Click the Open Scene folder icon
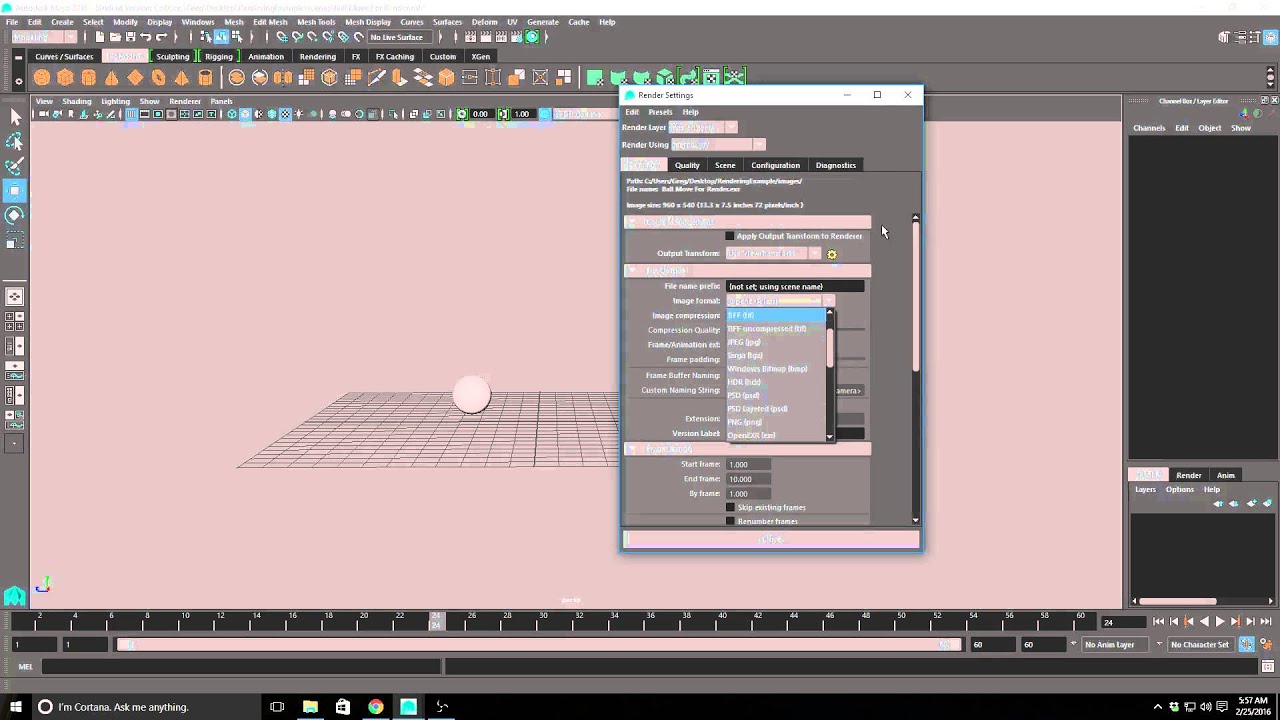 [115, 37]
